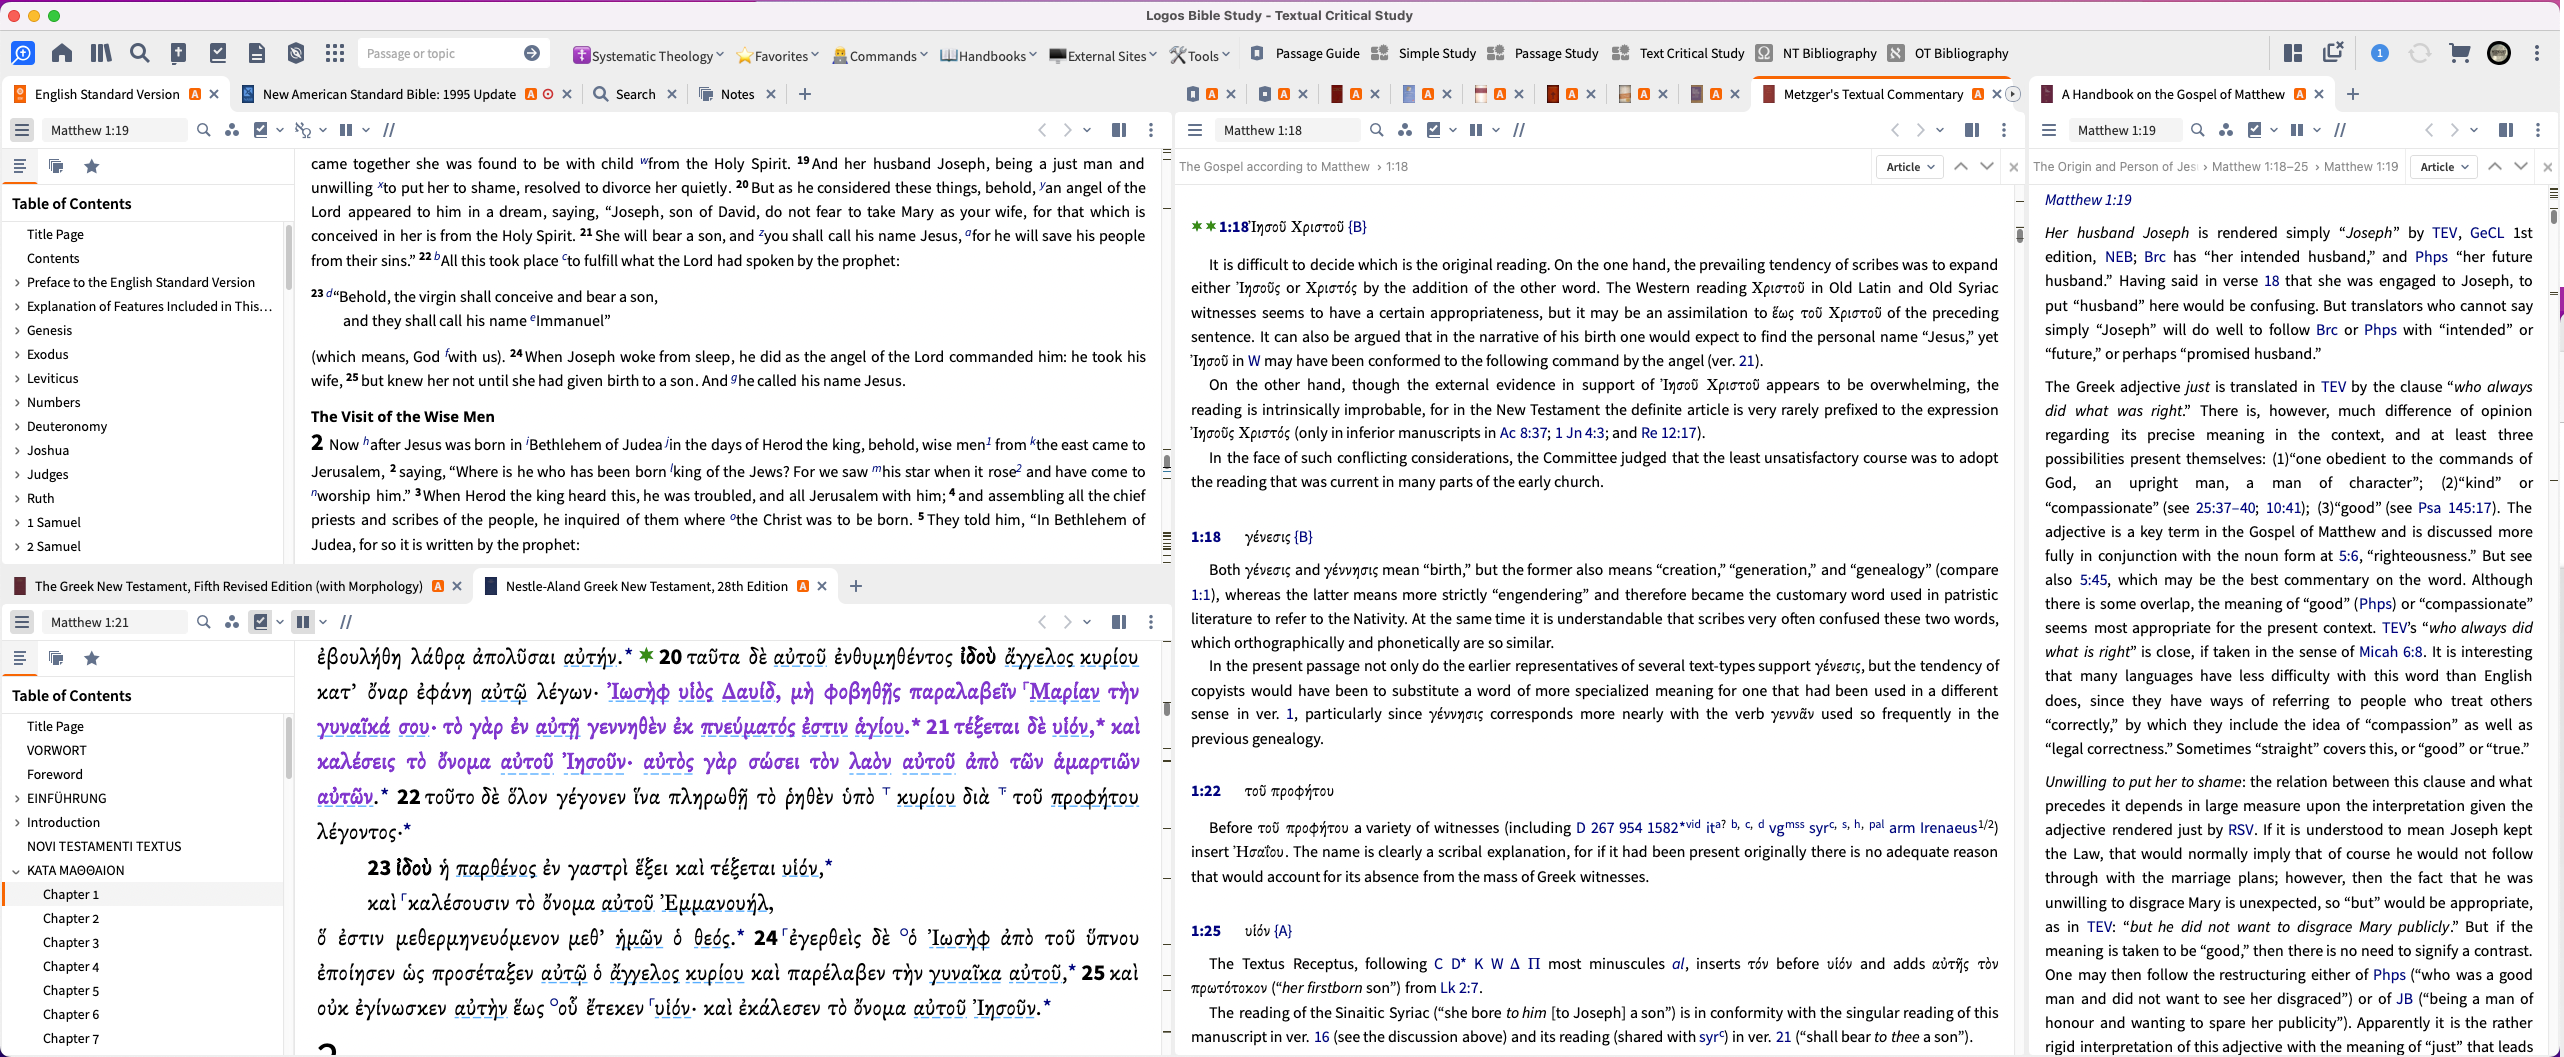The image size is (2564, 1057).
Task: Open the Library icon in the top toolbar
Action: click(x=100, y=53)
